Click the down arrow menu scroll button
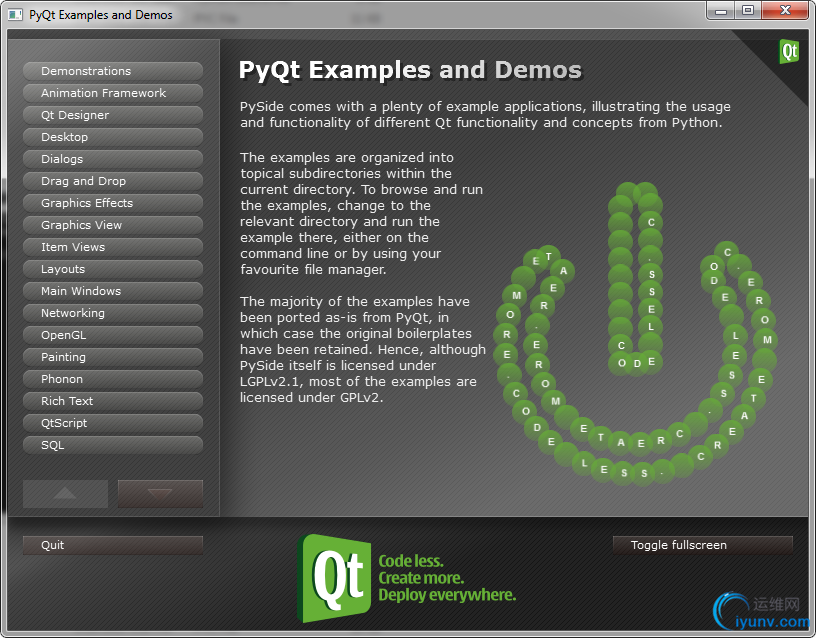The height and width of the screenshot is (638, 816). pos(160,493)
